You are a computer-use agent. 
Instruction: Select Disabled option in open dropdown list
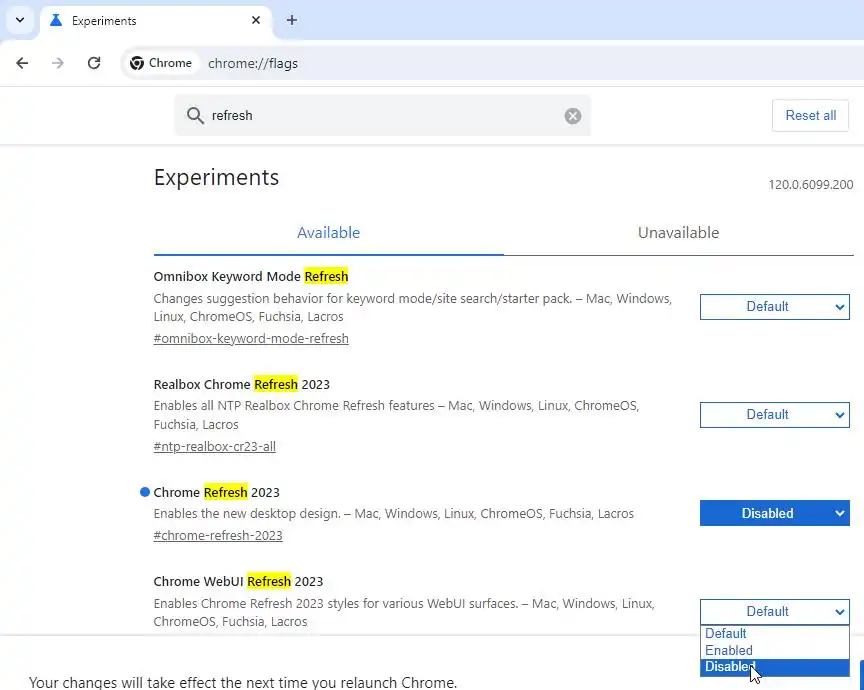(775, 667)
